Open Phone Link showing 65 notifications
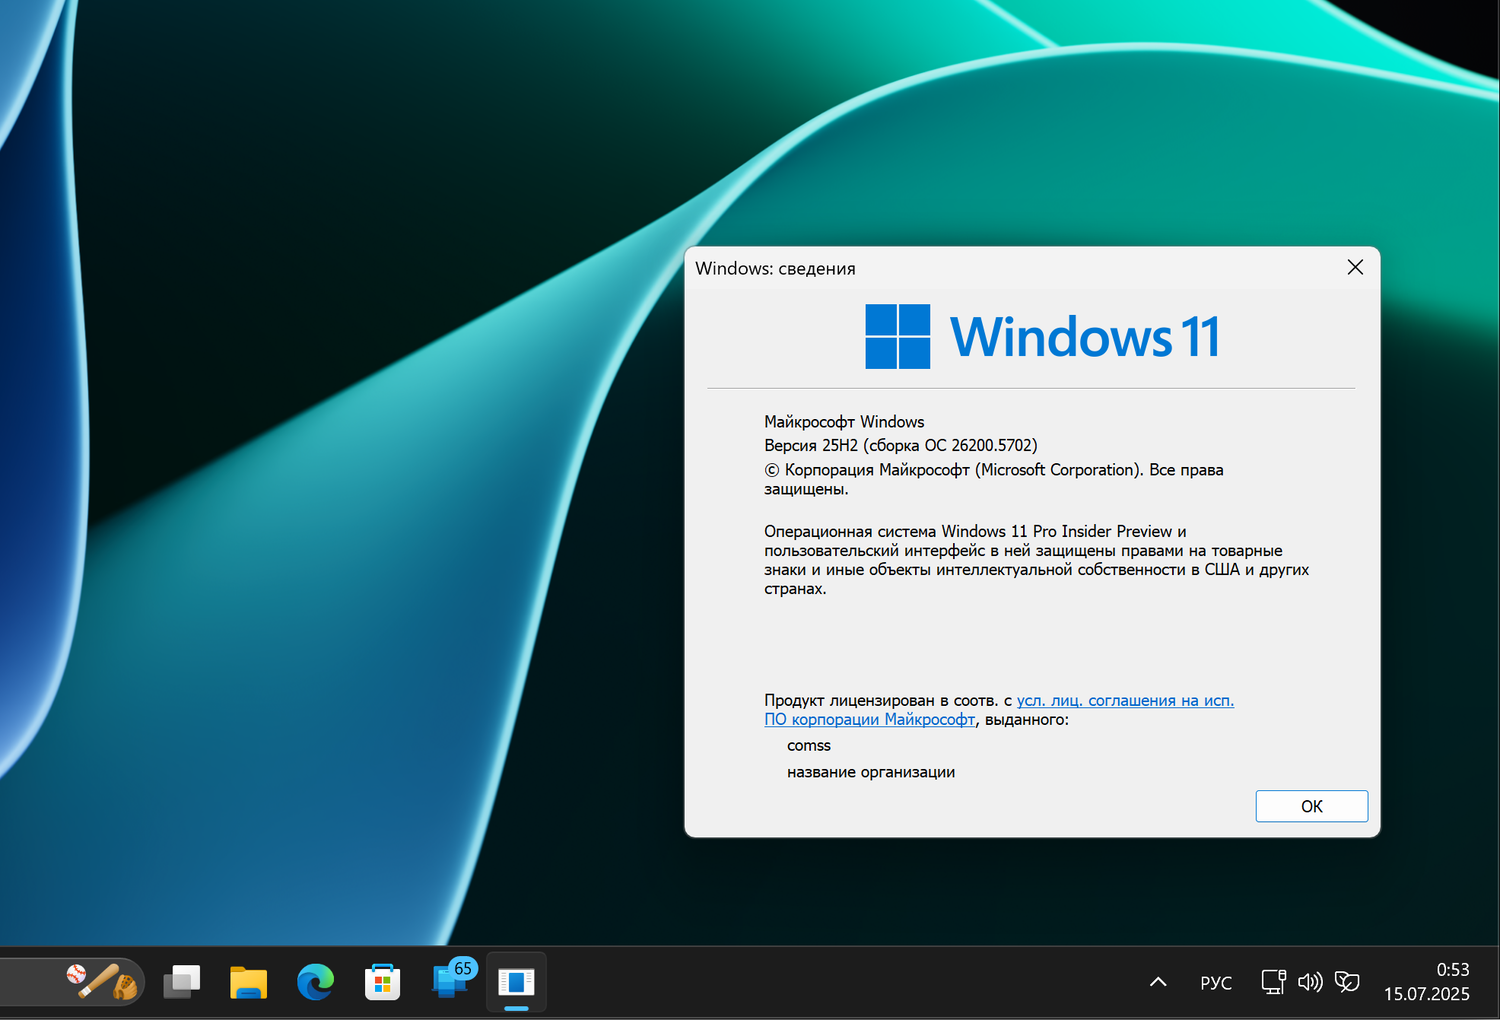 (449, 985)
